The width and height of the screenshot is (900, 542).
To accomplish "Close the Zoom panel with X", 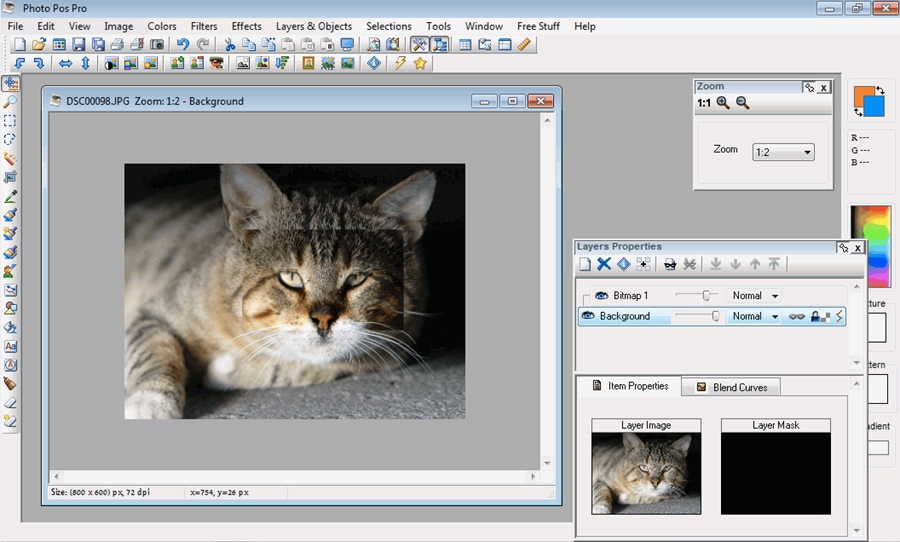I will (824, 88).
